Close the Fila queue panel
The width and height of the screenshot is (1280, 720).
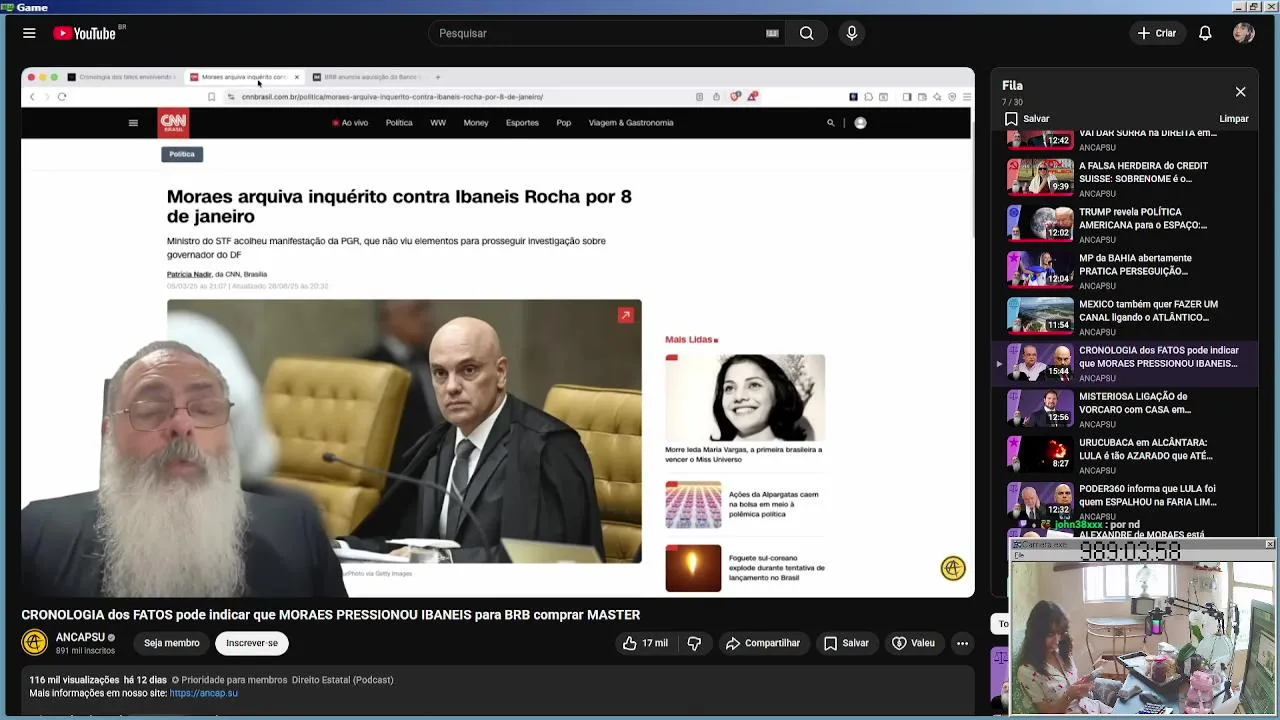[1240, 92]
